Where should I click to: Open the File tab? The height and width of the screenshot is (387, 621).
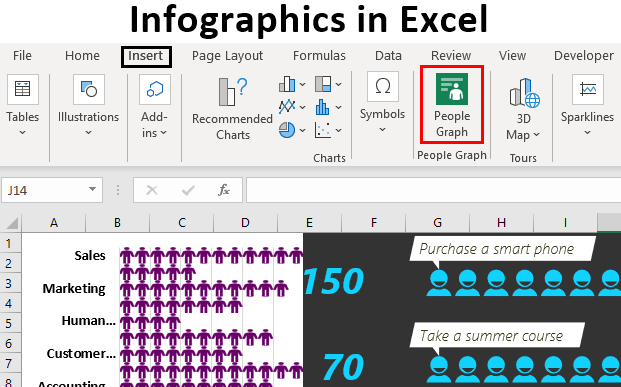[x=22, y=56]
